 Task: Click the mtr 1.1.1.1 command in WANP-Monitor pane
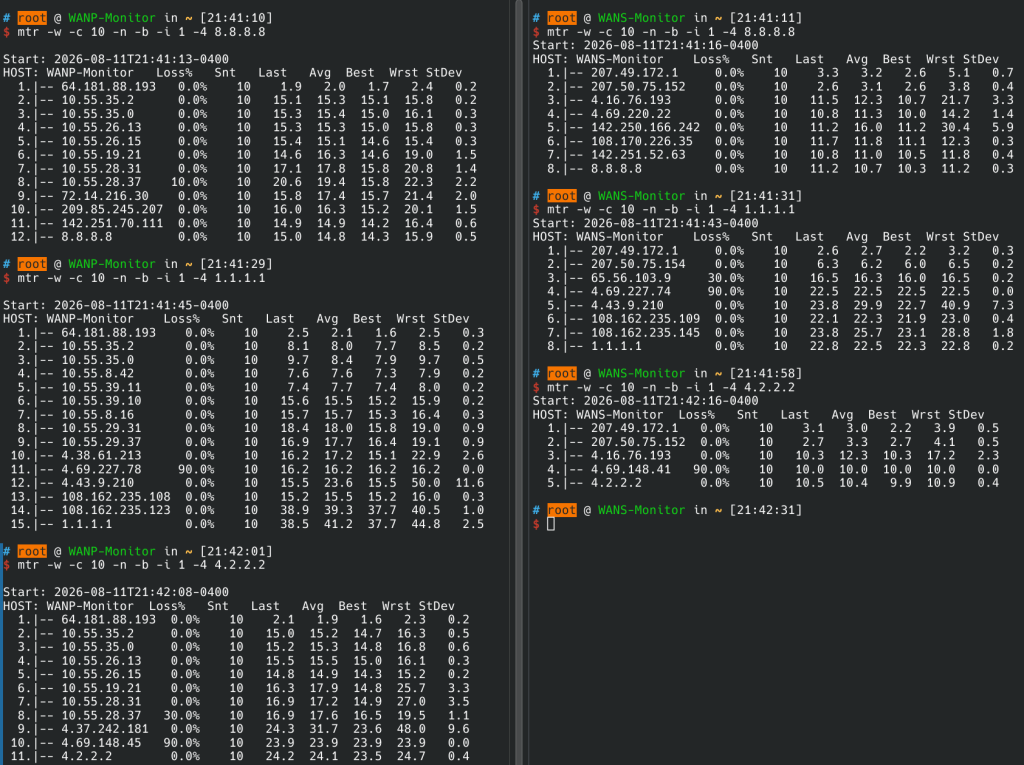click(141, 278)
